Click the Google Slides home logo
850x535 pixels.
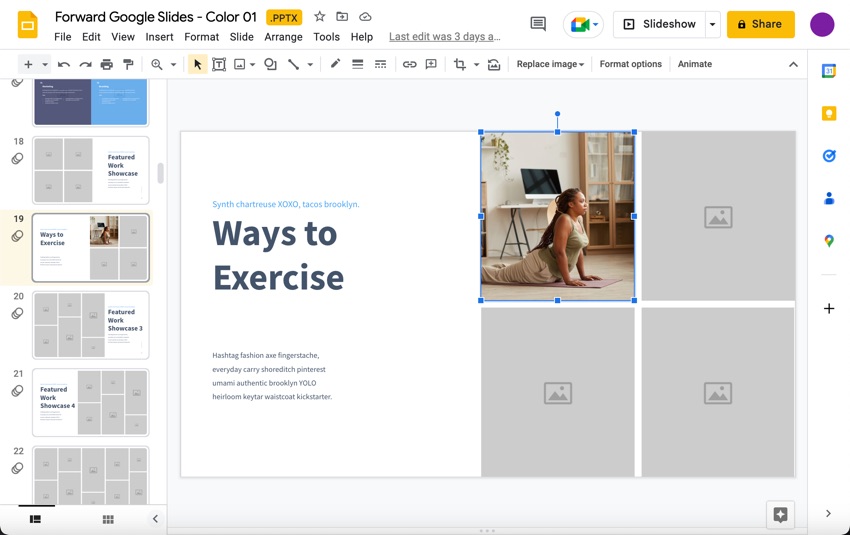coord(28,24)
